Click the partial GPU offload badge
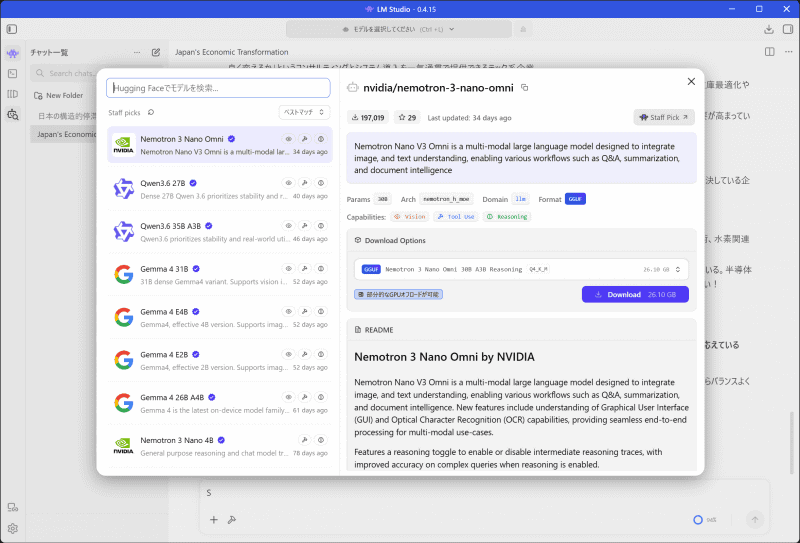800x543 pixels. [x=398, y=294]
